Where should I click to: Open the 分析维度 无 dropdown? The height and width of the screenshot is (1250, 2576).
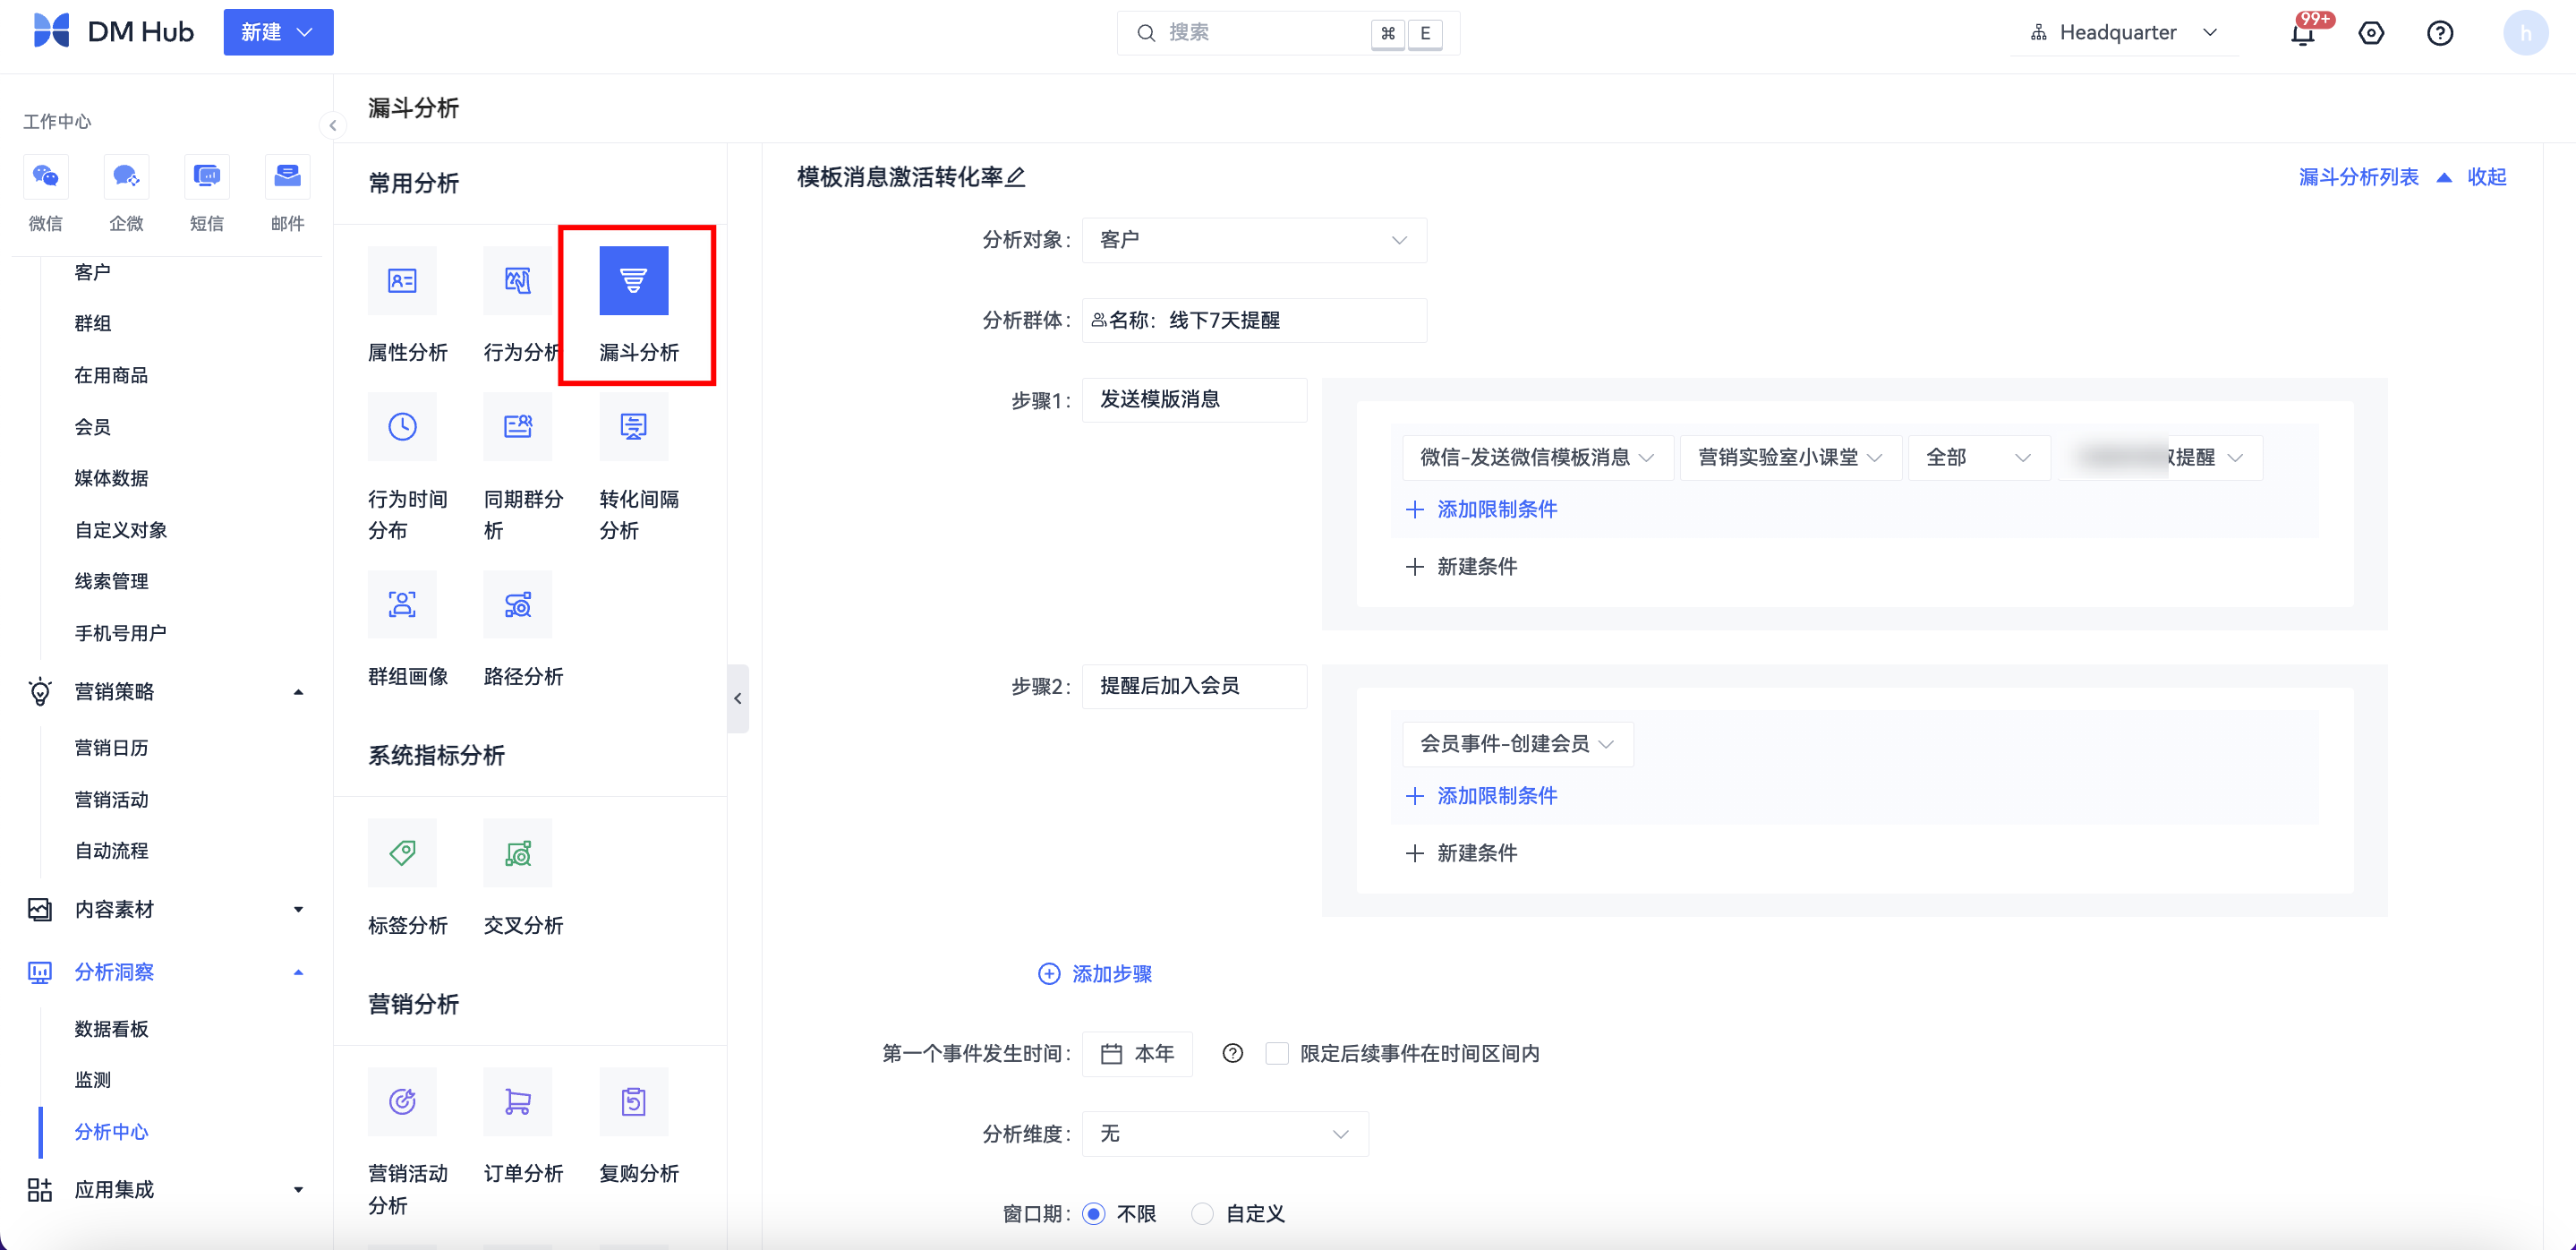click(1225, 1133)
